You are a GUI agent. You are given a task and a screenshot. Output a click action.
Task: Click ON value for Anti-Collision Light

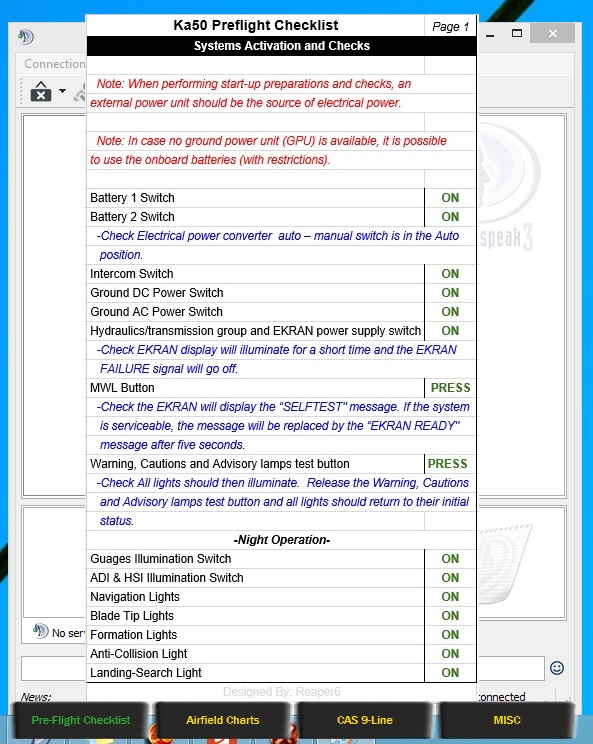click(450, 653)
